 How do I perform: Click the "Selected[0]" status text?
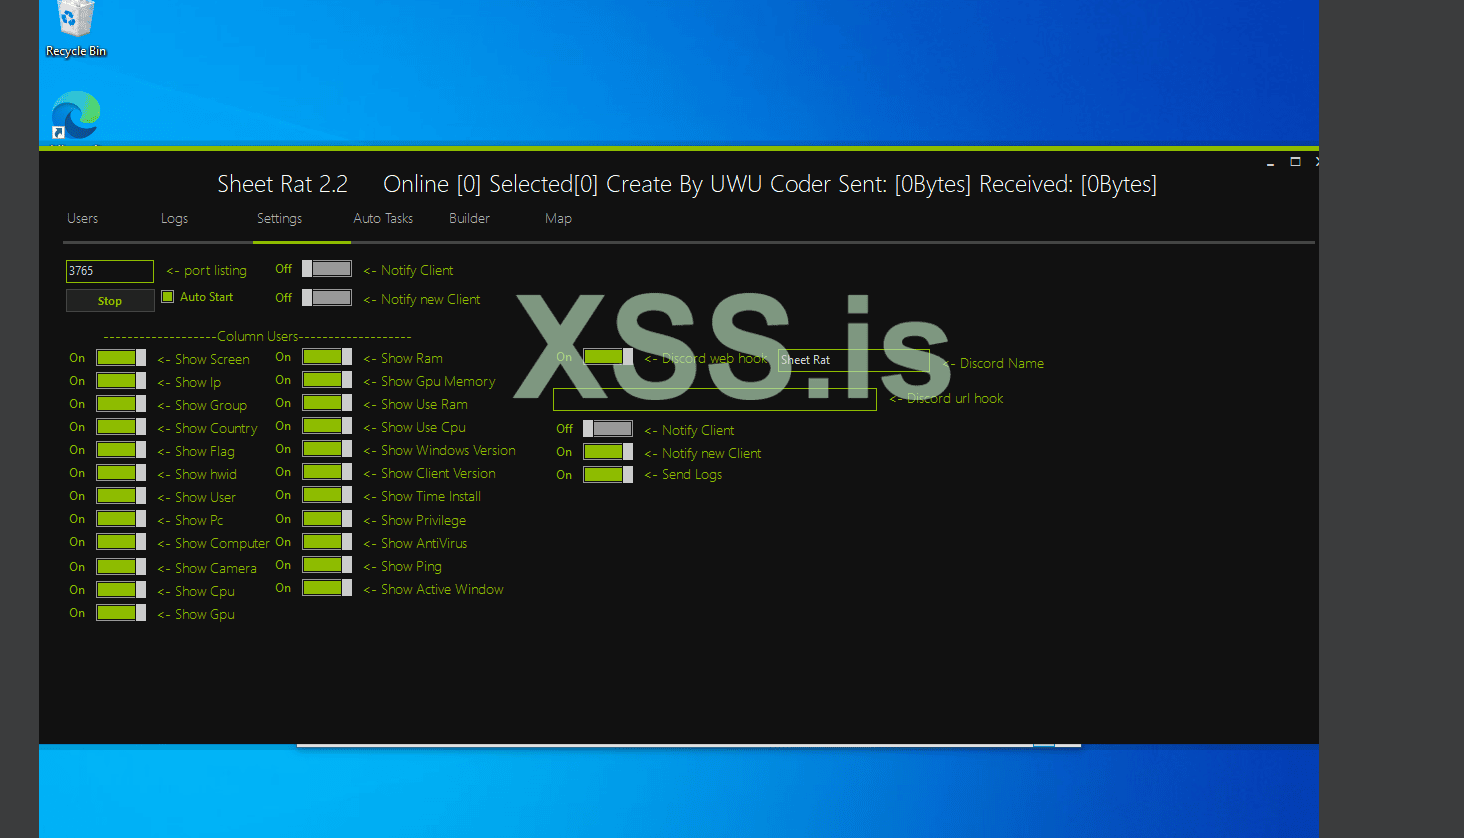point(543,184)
